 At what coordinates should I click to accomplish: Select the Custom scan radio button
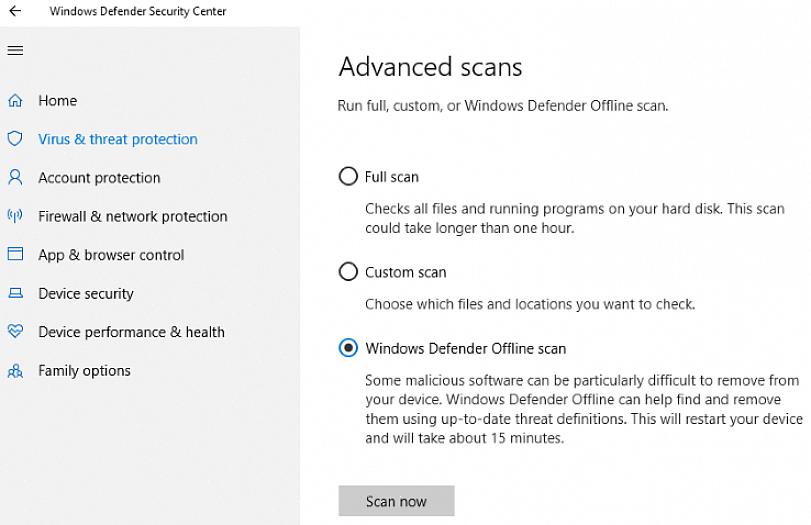point(348,272)
